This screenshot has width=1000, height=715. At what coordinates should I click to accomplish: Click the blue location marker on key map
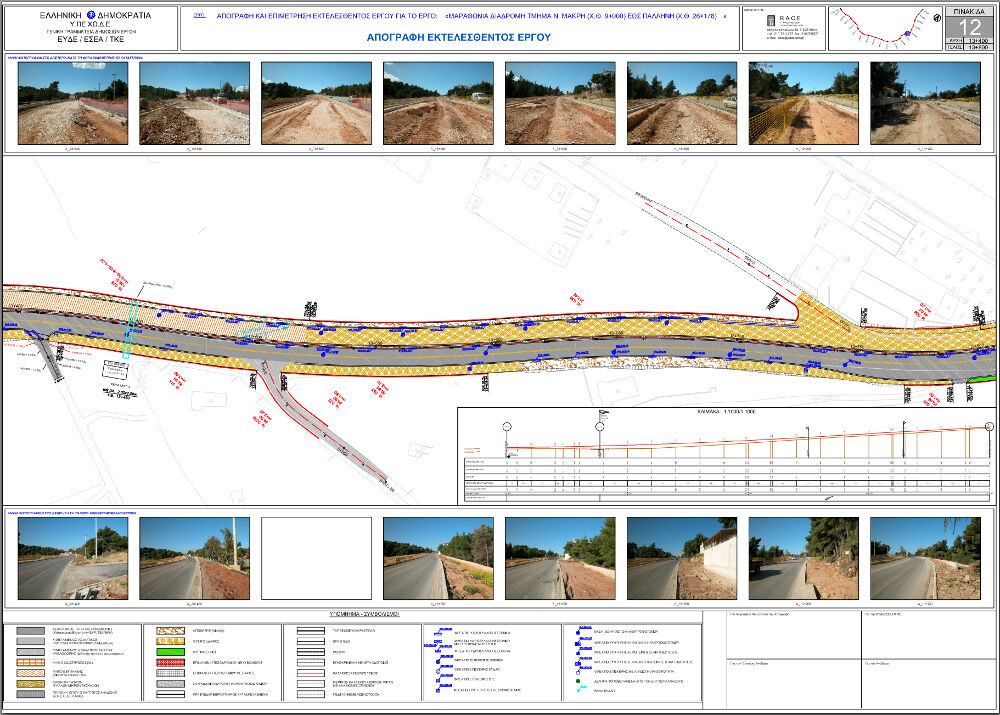point(906,33)
